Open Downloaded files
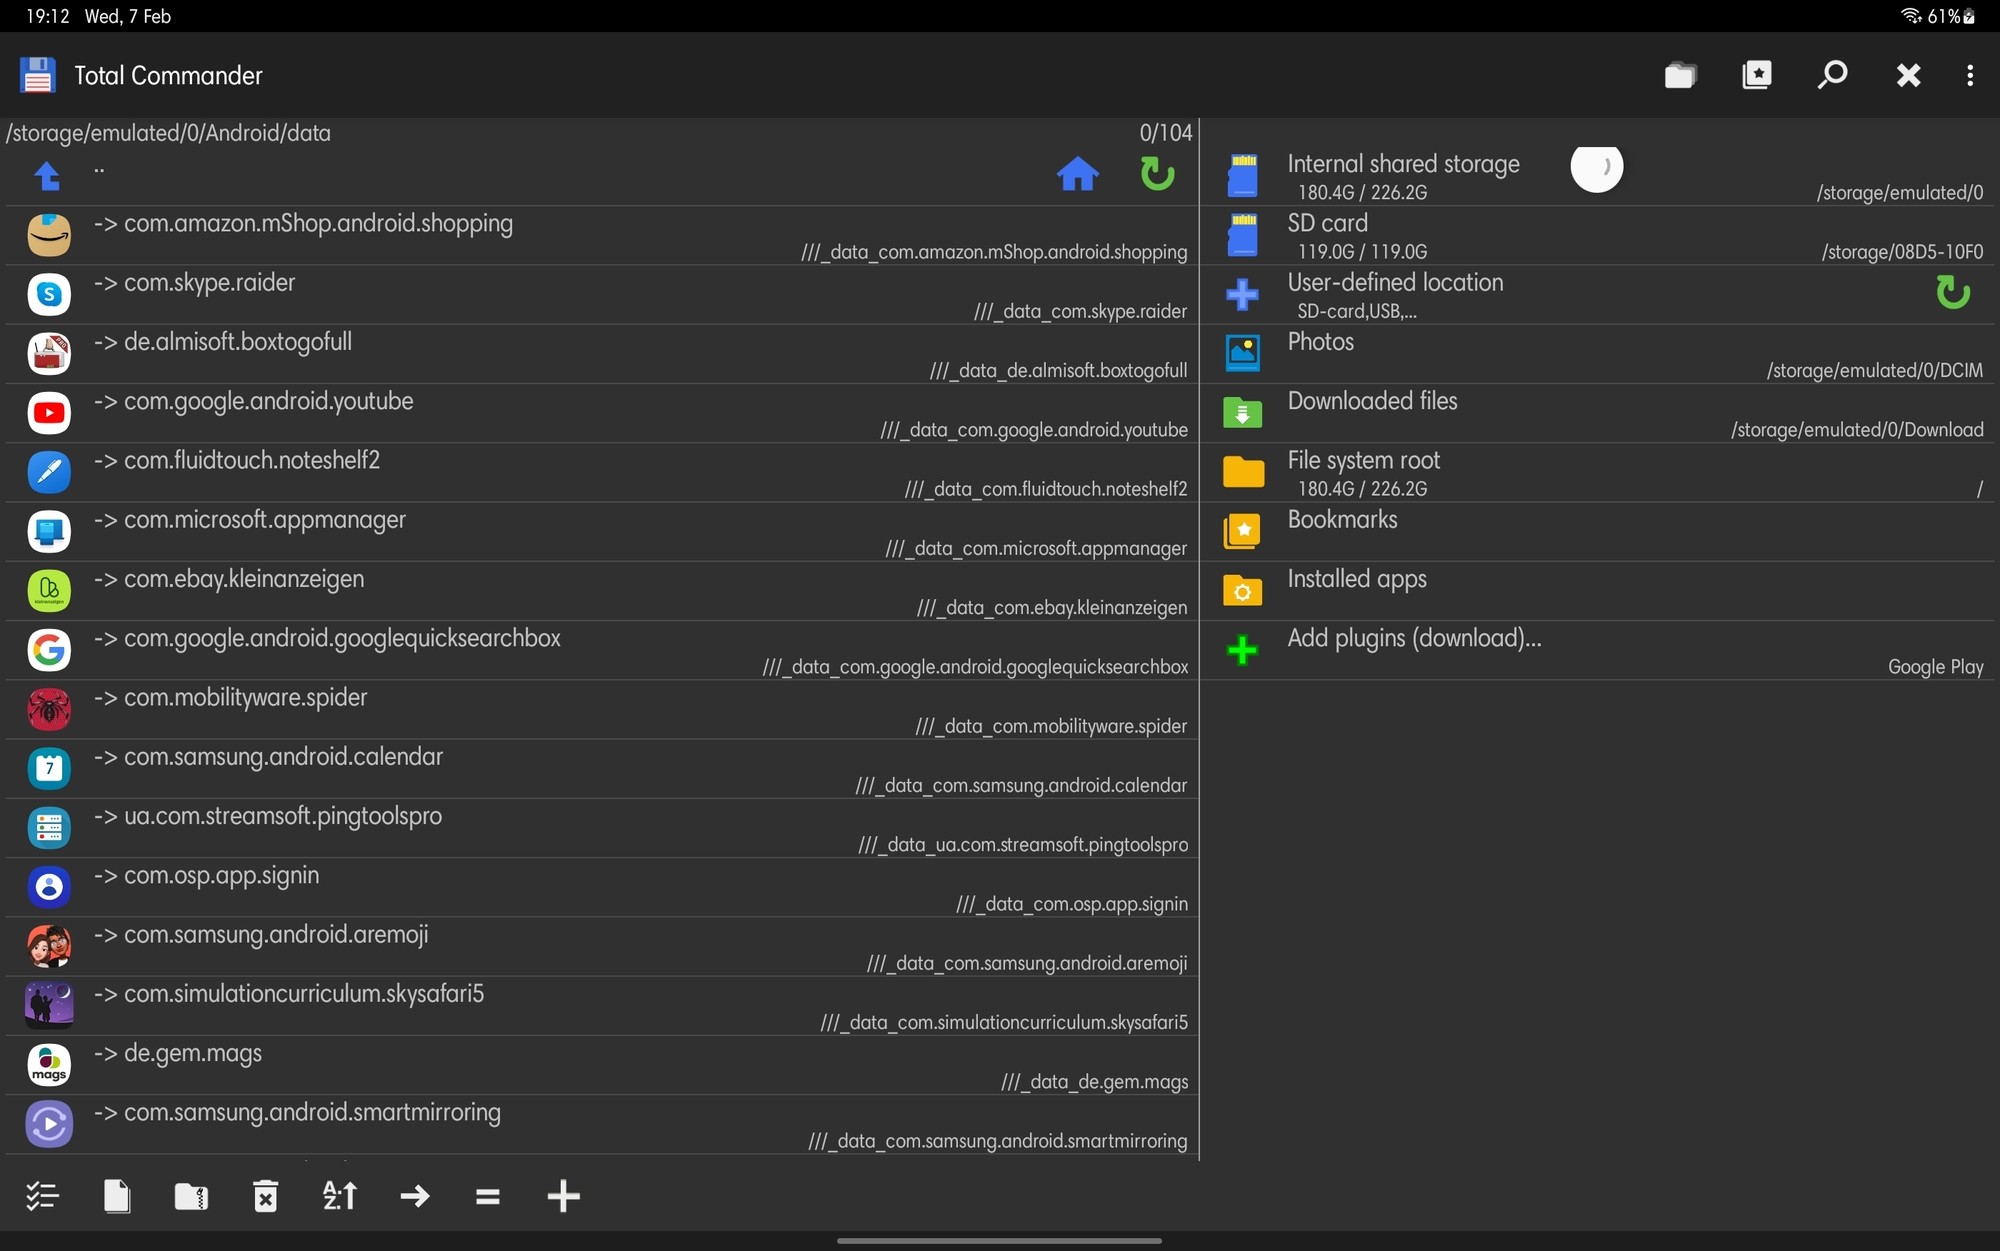The width and height of the screenshot is (2000, 1251). 1598,413
